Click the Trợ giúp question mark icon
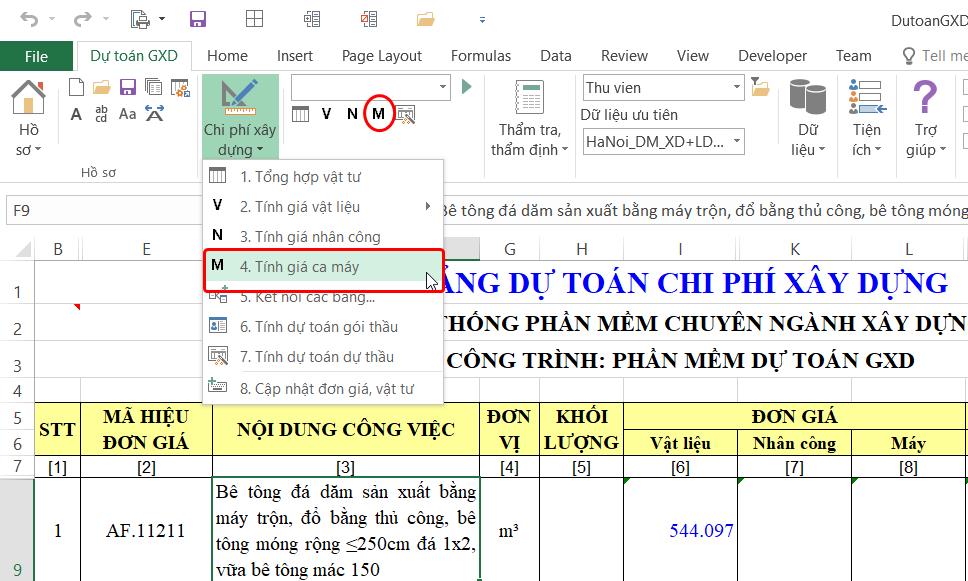 (925, 100)
